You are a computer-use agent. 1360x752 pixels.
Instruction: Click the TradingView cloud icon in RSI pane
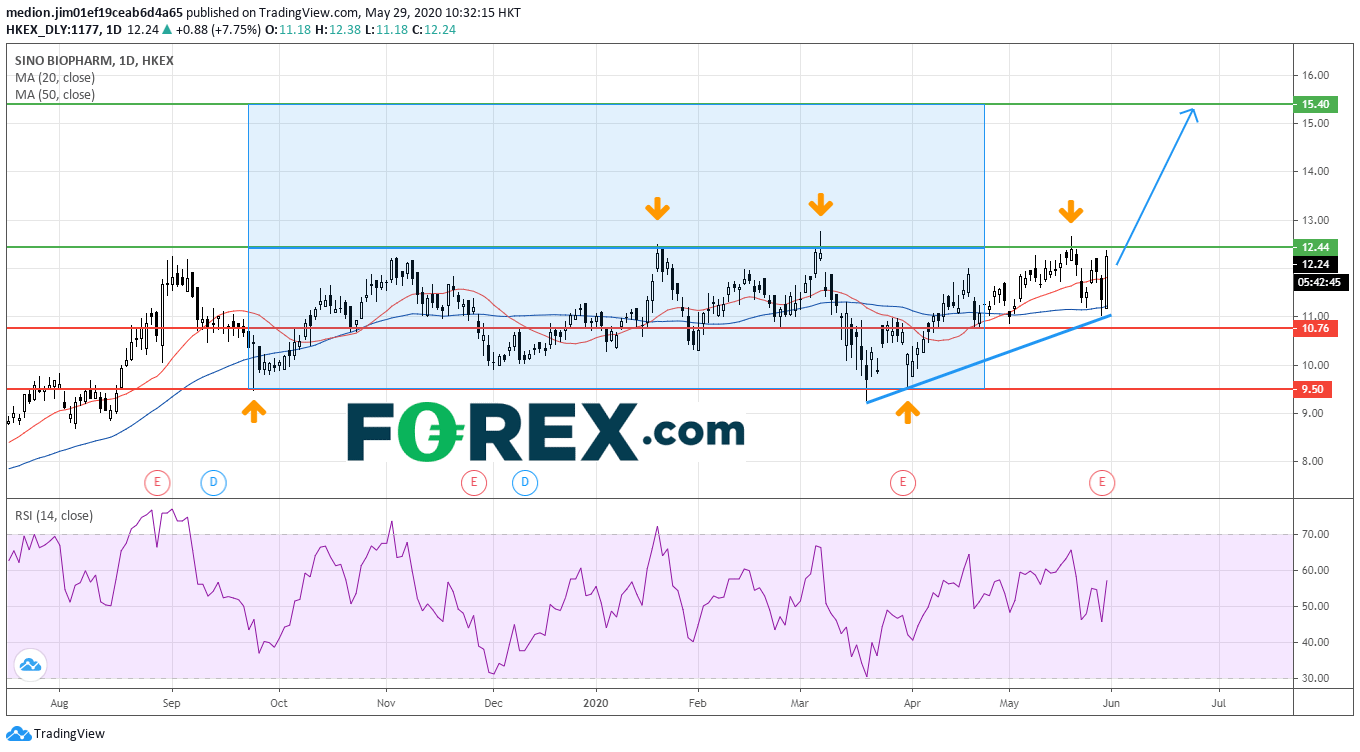[x=29, y=664]
